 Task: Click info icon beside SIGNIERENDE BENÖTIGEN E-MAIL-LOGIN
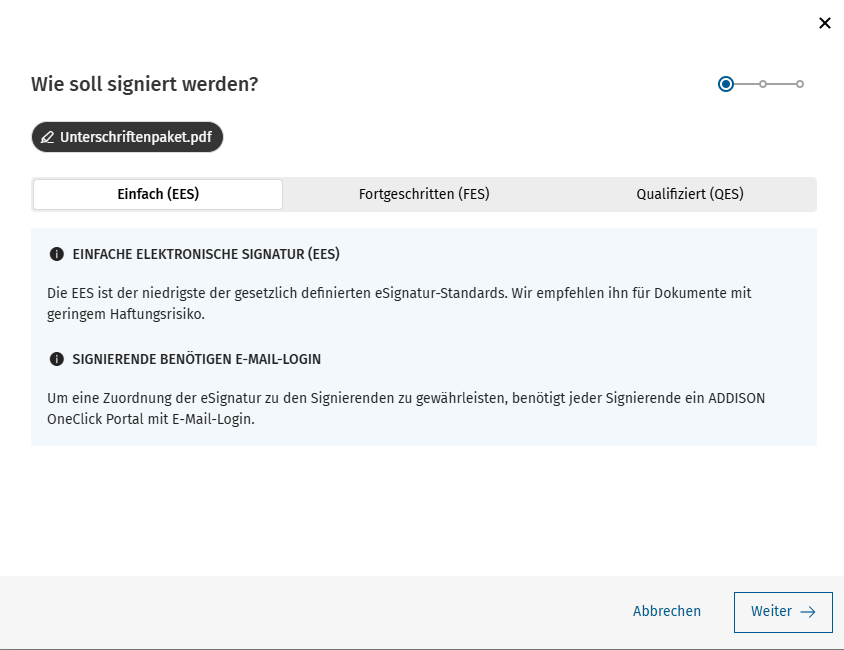pos(57,359)
